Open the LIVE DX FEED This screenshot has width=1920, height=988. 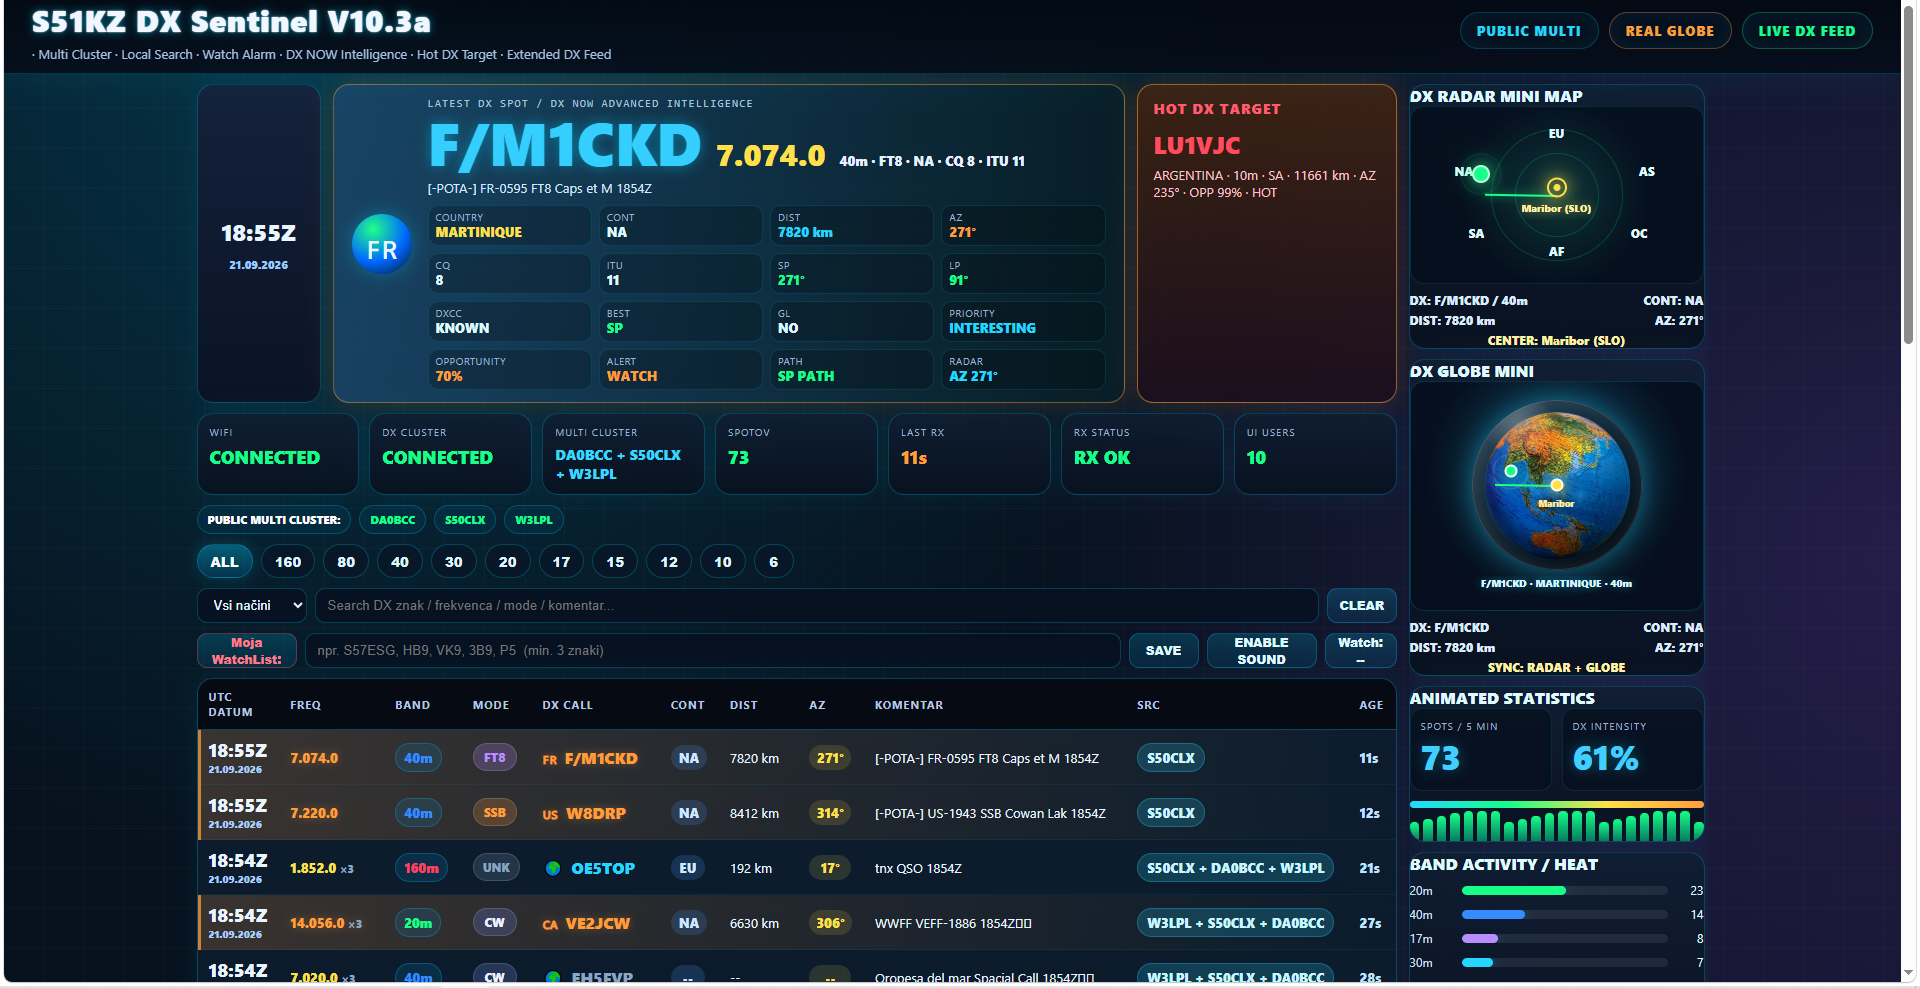click(x=1807, y=31)
